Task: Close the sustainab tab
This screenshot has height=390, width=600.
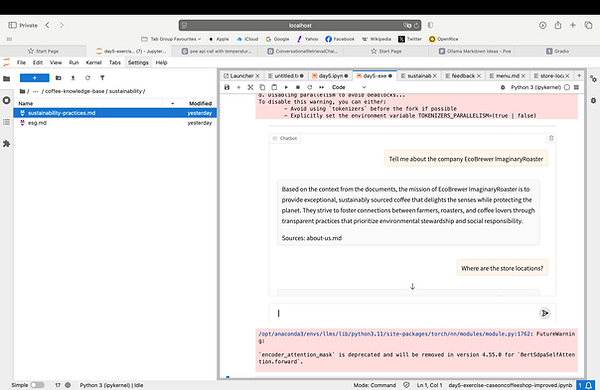Action: pos(435,76)
